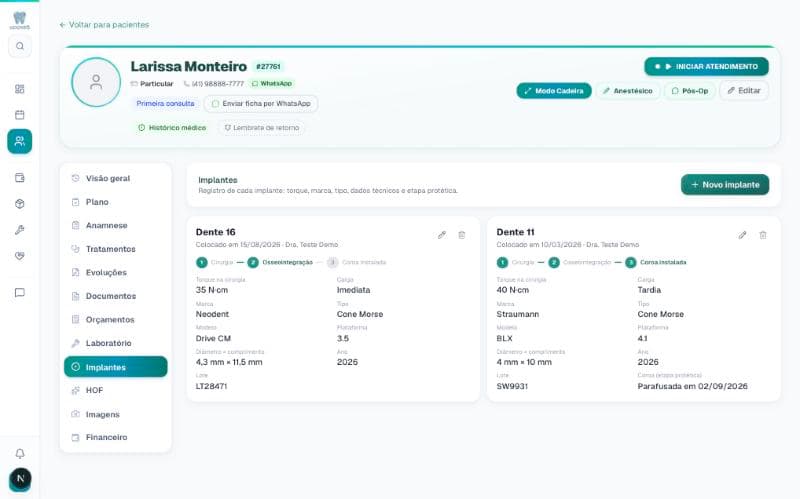Screen dimensions: 800x499
Task: Open the wallet icon in sidebar
Action: click(x=20, y=178)
